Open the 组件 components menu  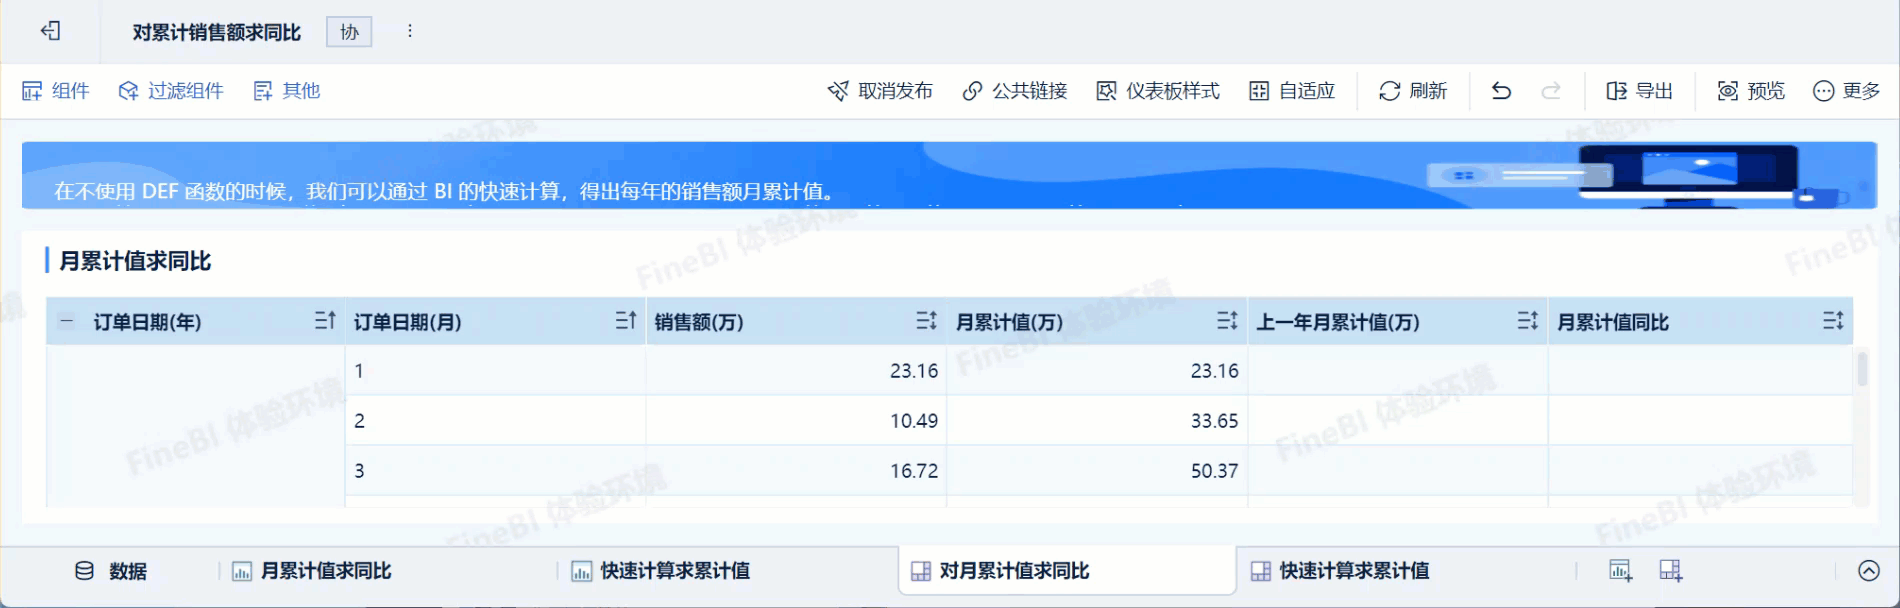(x=56, y=91)
